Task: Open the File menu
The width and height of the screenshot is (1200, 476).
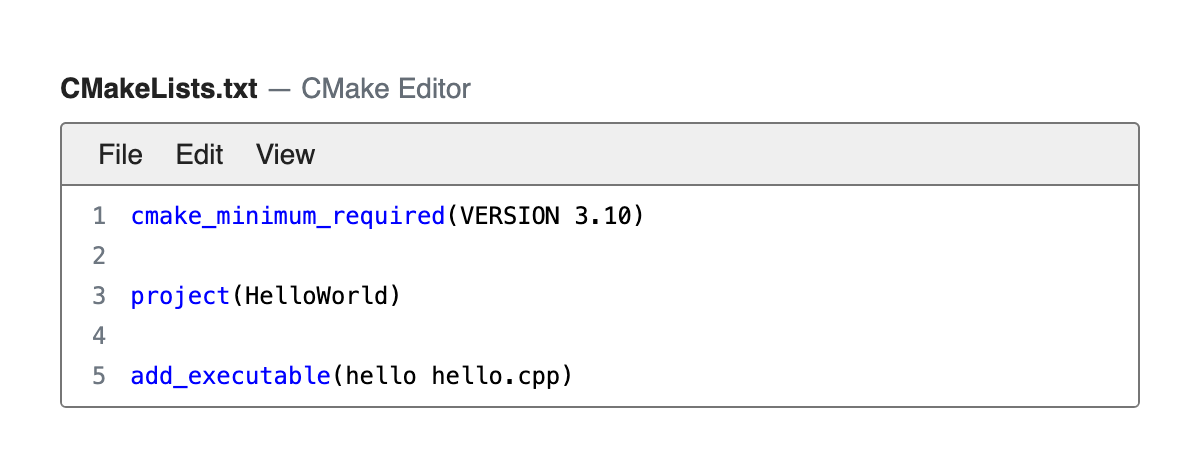Action: [x=120, y=154]
